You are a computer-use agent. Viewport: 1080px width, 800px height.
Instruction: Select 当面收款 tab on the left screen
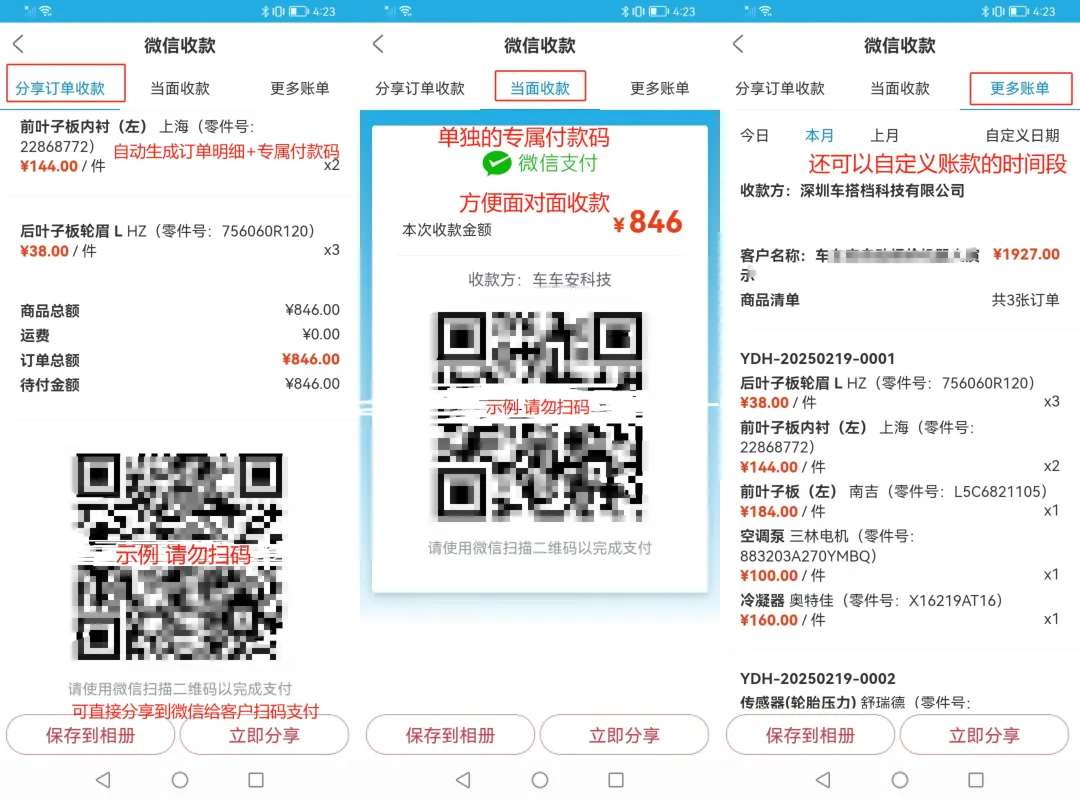coord(180,88)
